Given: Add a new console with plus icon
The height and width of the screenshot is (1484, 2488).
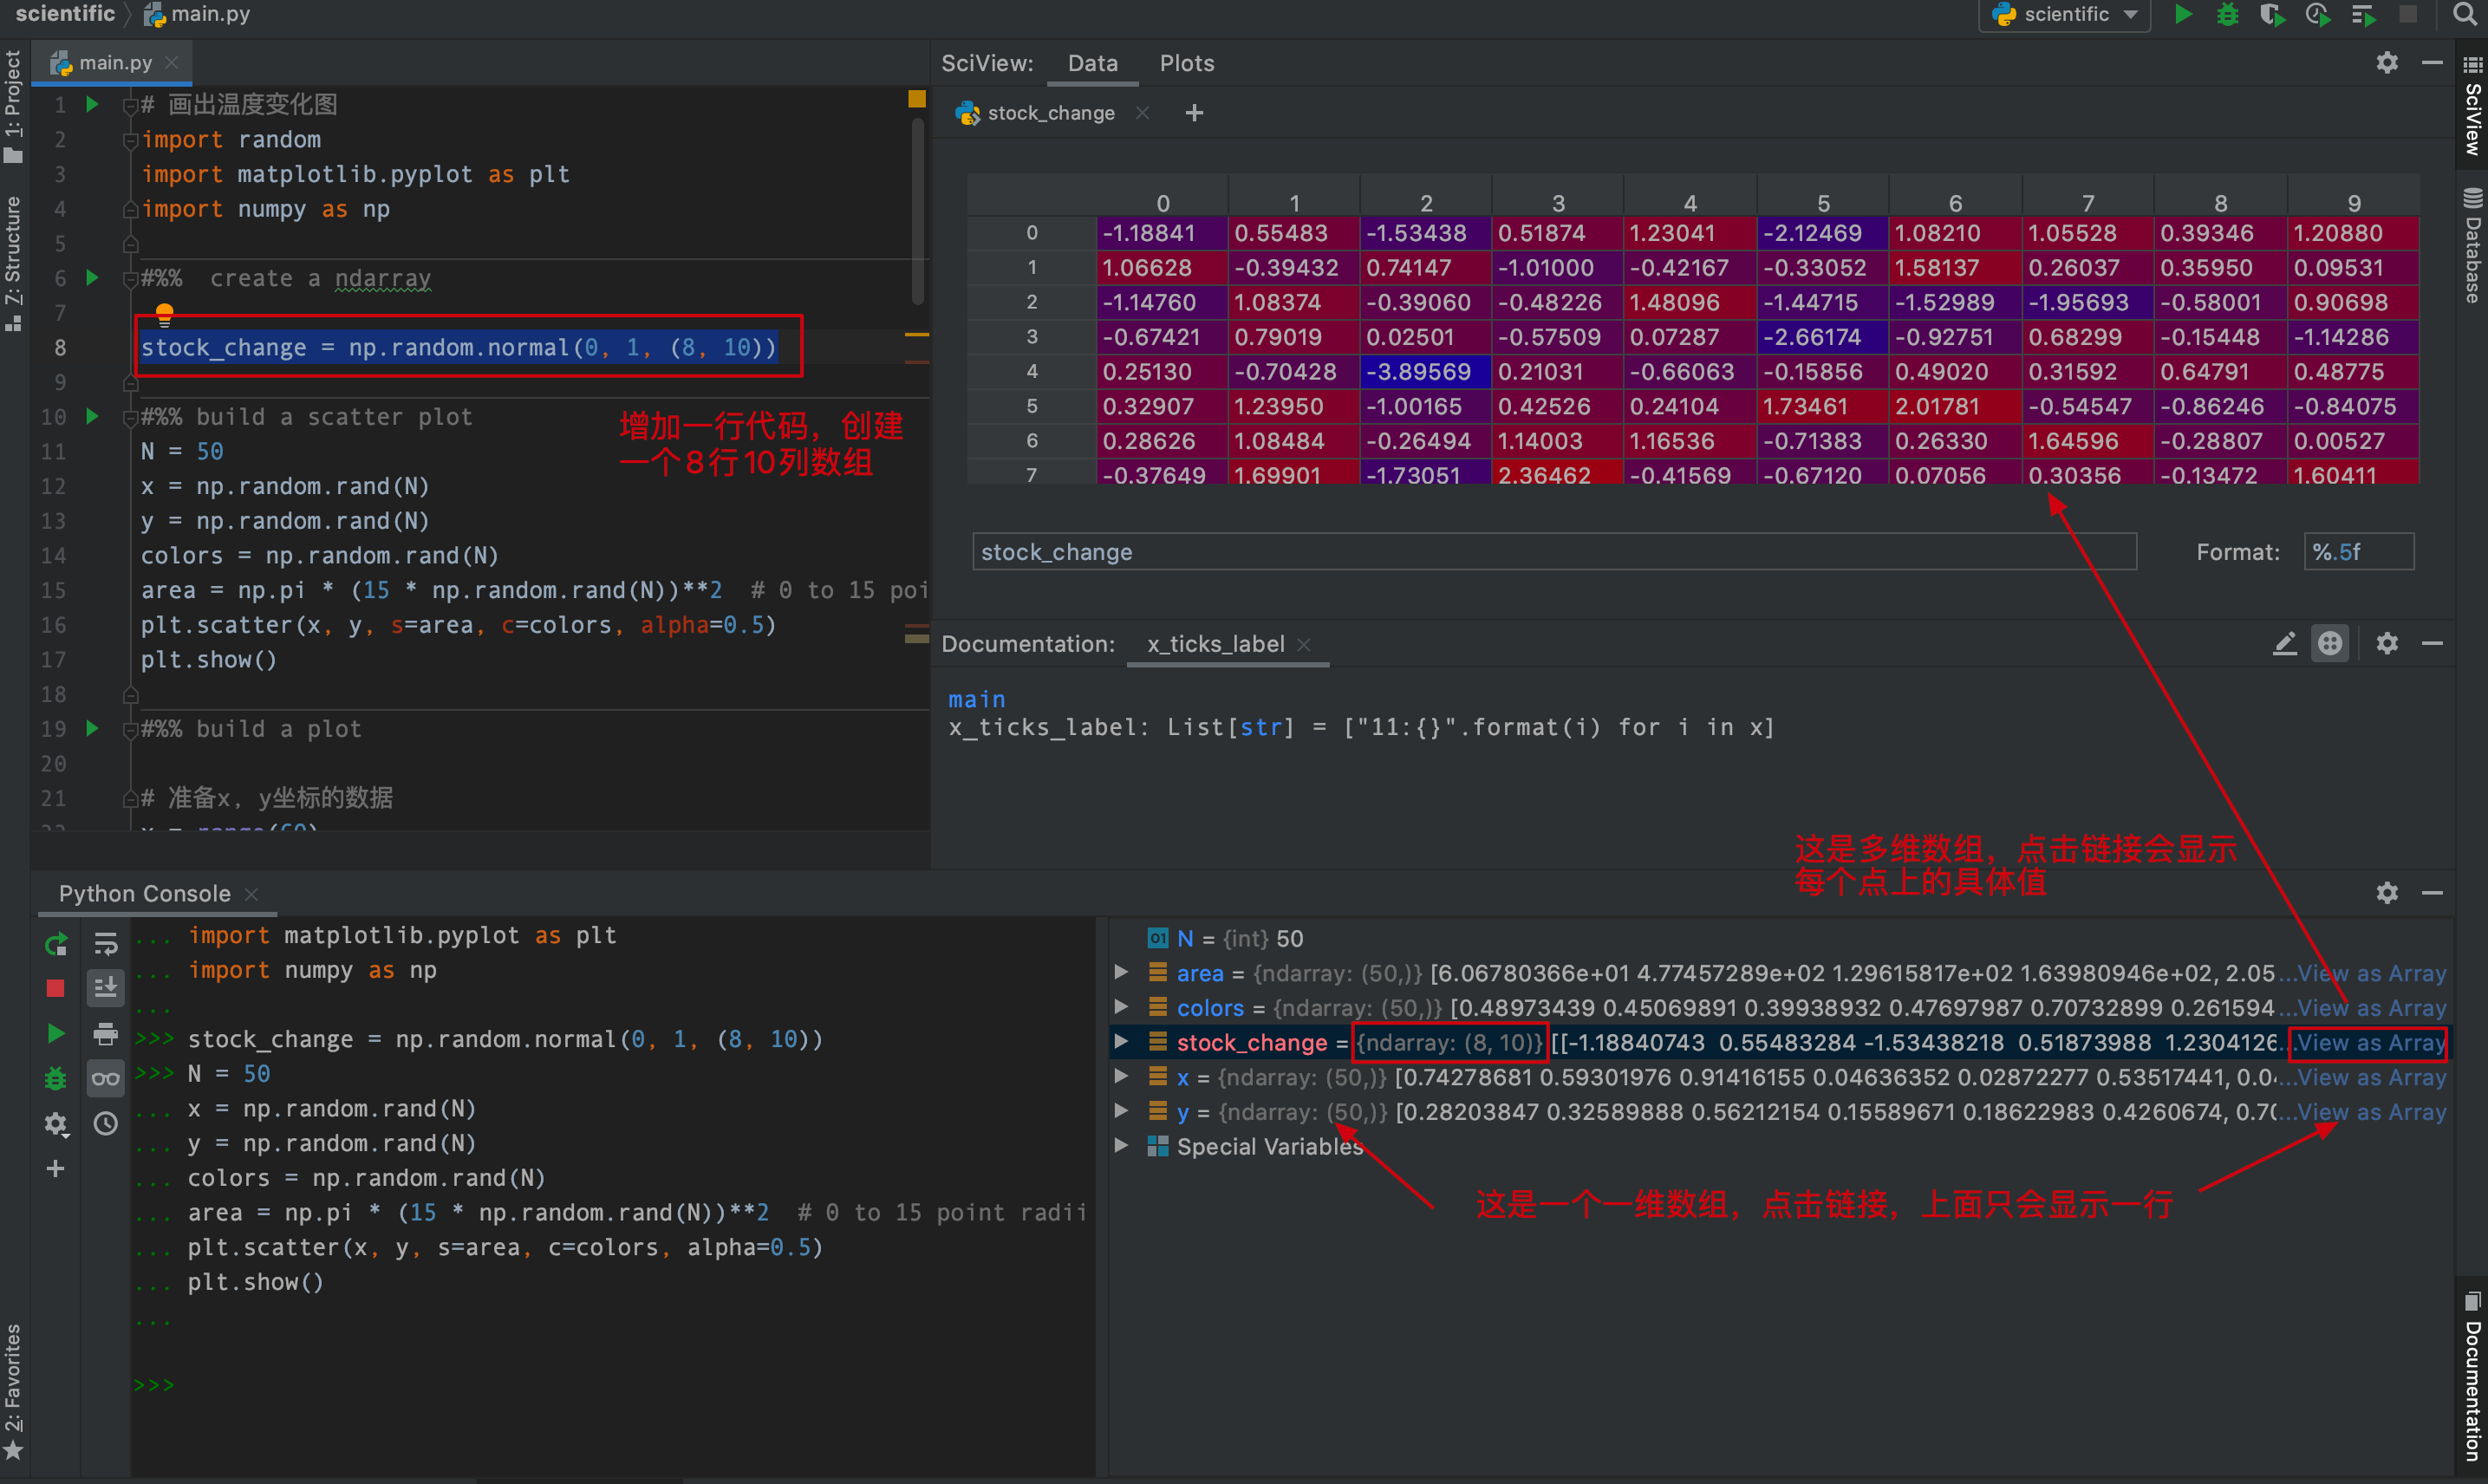Looking at the screenshot, I should 56,1168.
